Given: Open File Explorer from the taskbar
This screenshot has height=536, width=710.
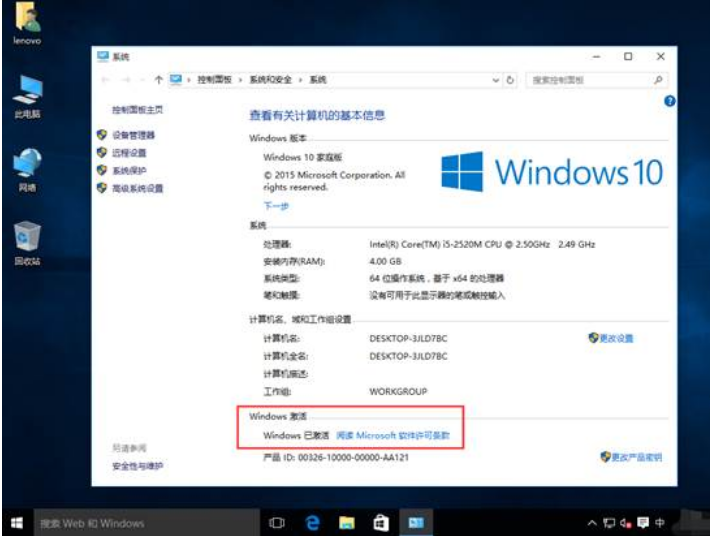Looking at the screenshot, I should pos(346,523).
